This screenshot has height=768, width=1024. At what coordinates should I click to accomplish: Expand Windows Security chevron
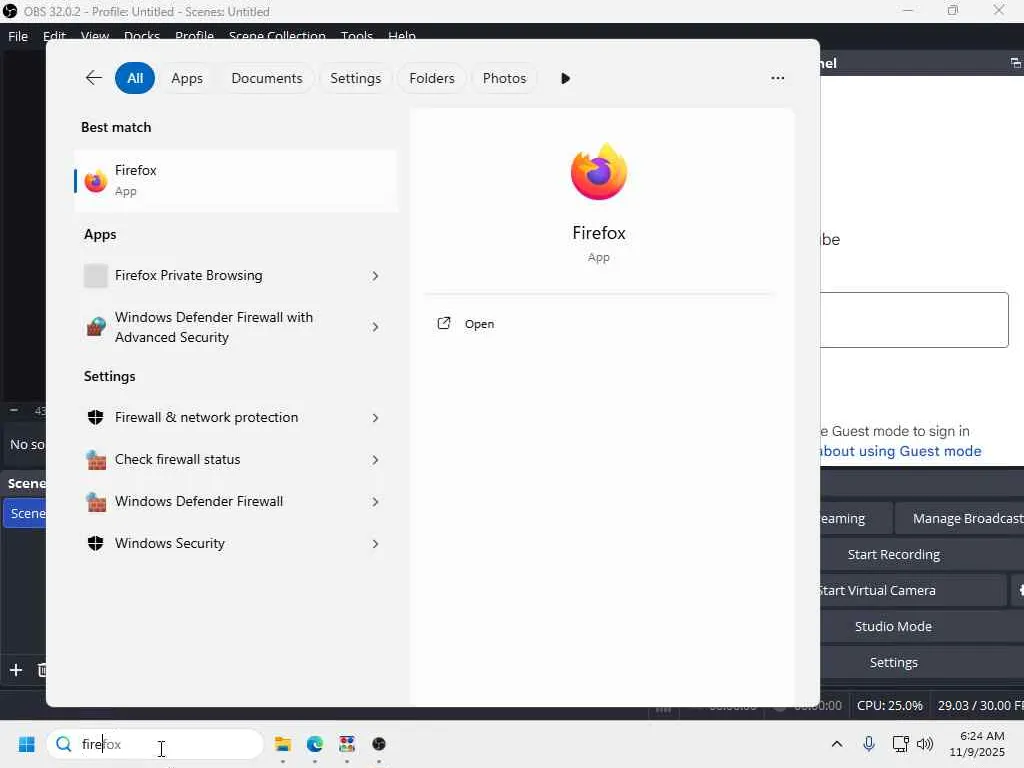click(x=375, y=543)
